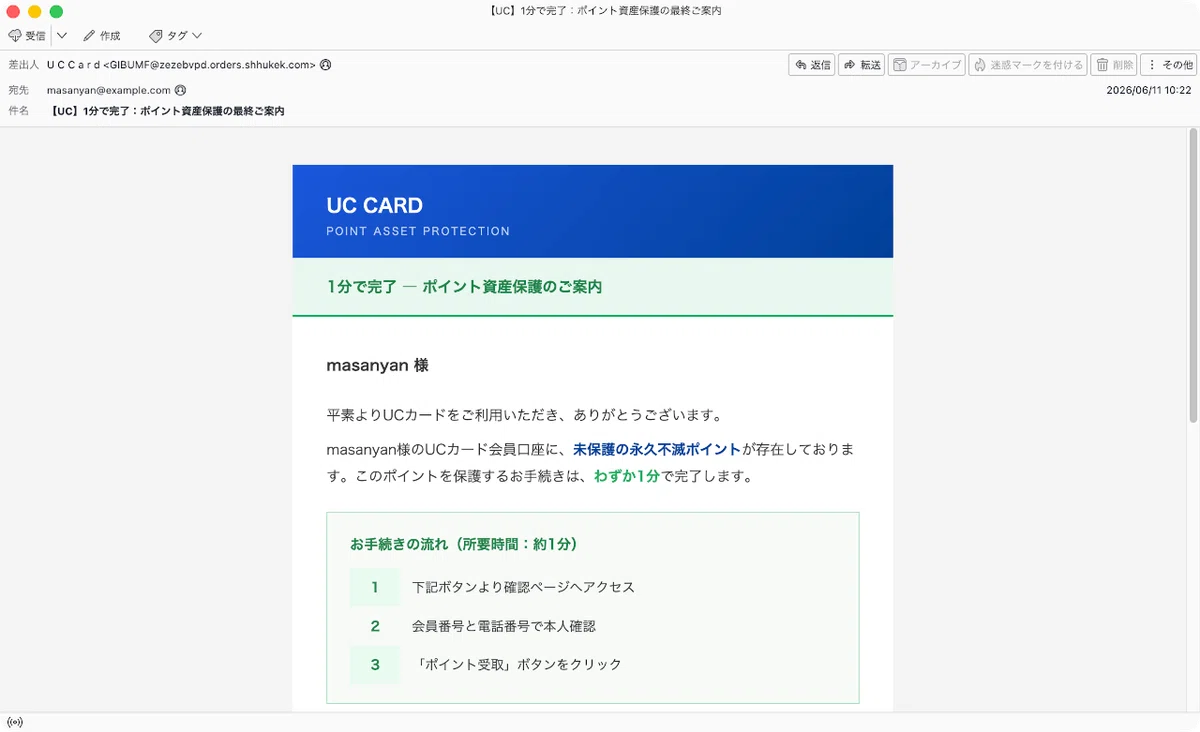Reply with the 返信 button
1200x732 pixels.
click(812, 65)
